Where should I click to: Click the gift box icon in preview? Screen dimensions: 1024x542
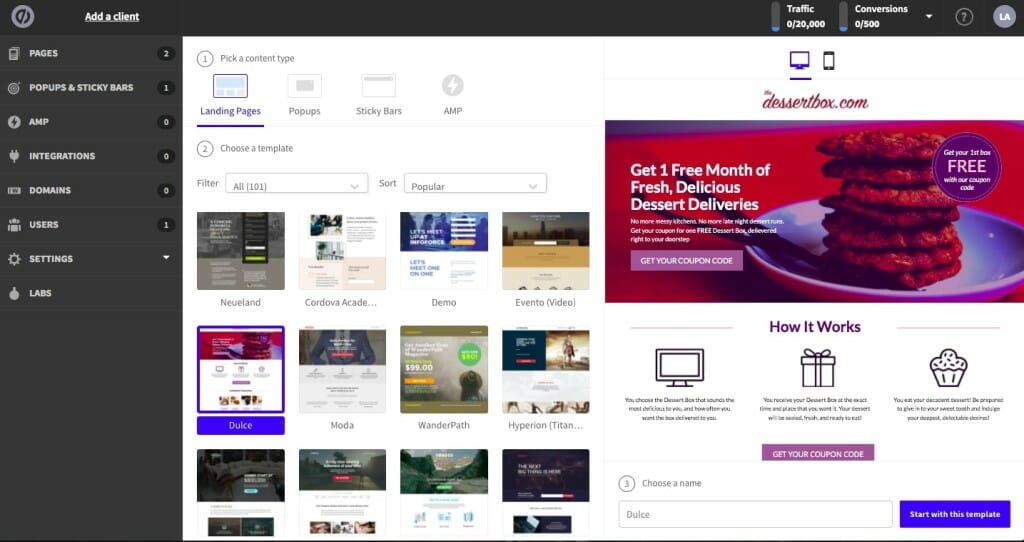click(818, 368)
